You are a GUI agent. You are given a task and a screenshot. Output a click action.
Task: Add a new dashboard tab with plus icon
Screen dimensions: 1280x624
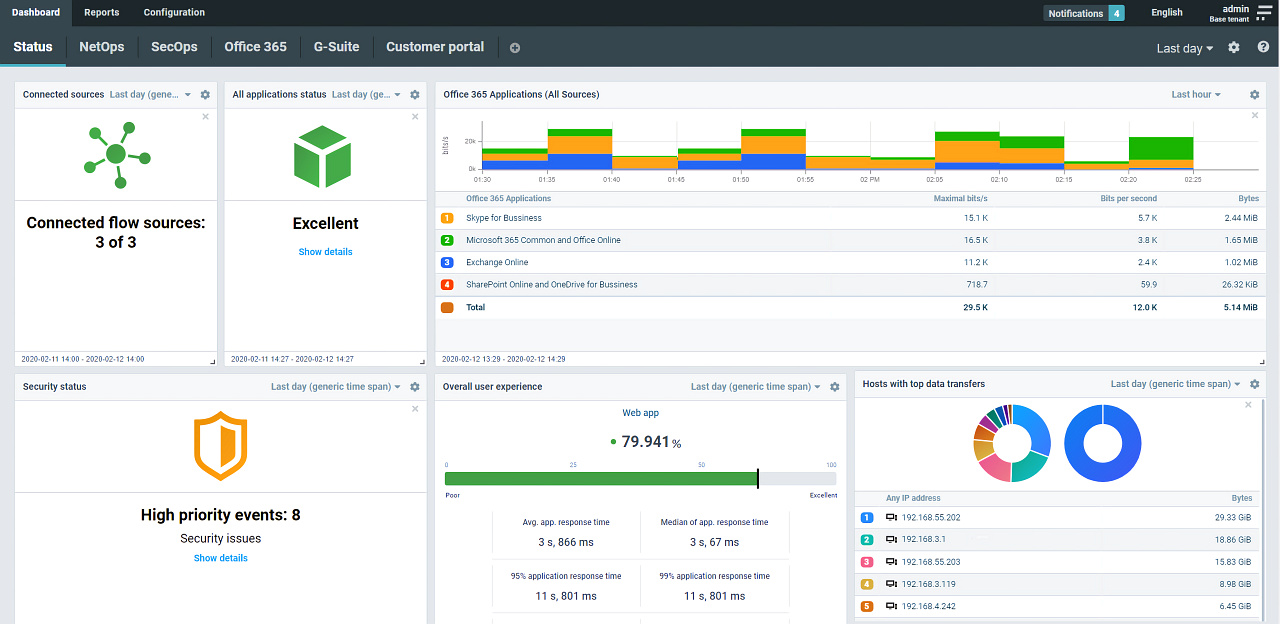click(515, 48)
